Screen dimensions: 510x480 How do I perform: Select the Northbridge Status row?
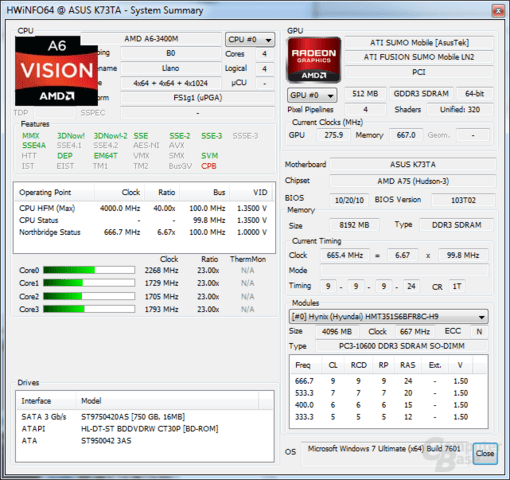coord(143,232)
